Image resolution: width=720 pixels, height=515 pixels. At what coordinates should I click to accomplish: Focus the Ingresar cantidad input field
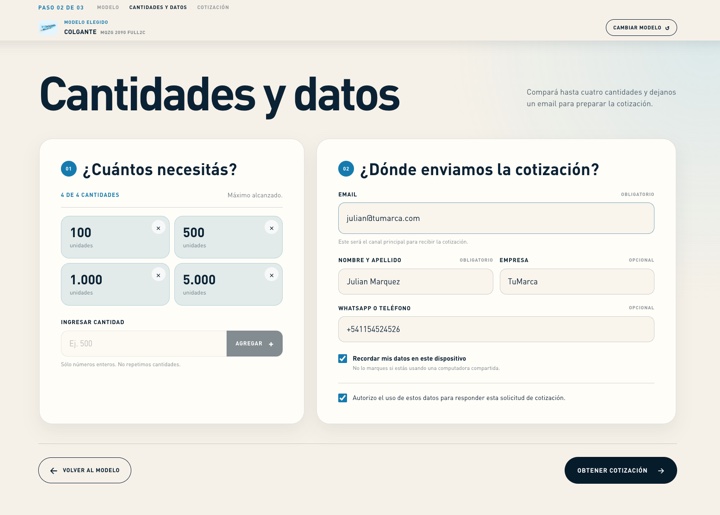[x=144, y=343]
